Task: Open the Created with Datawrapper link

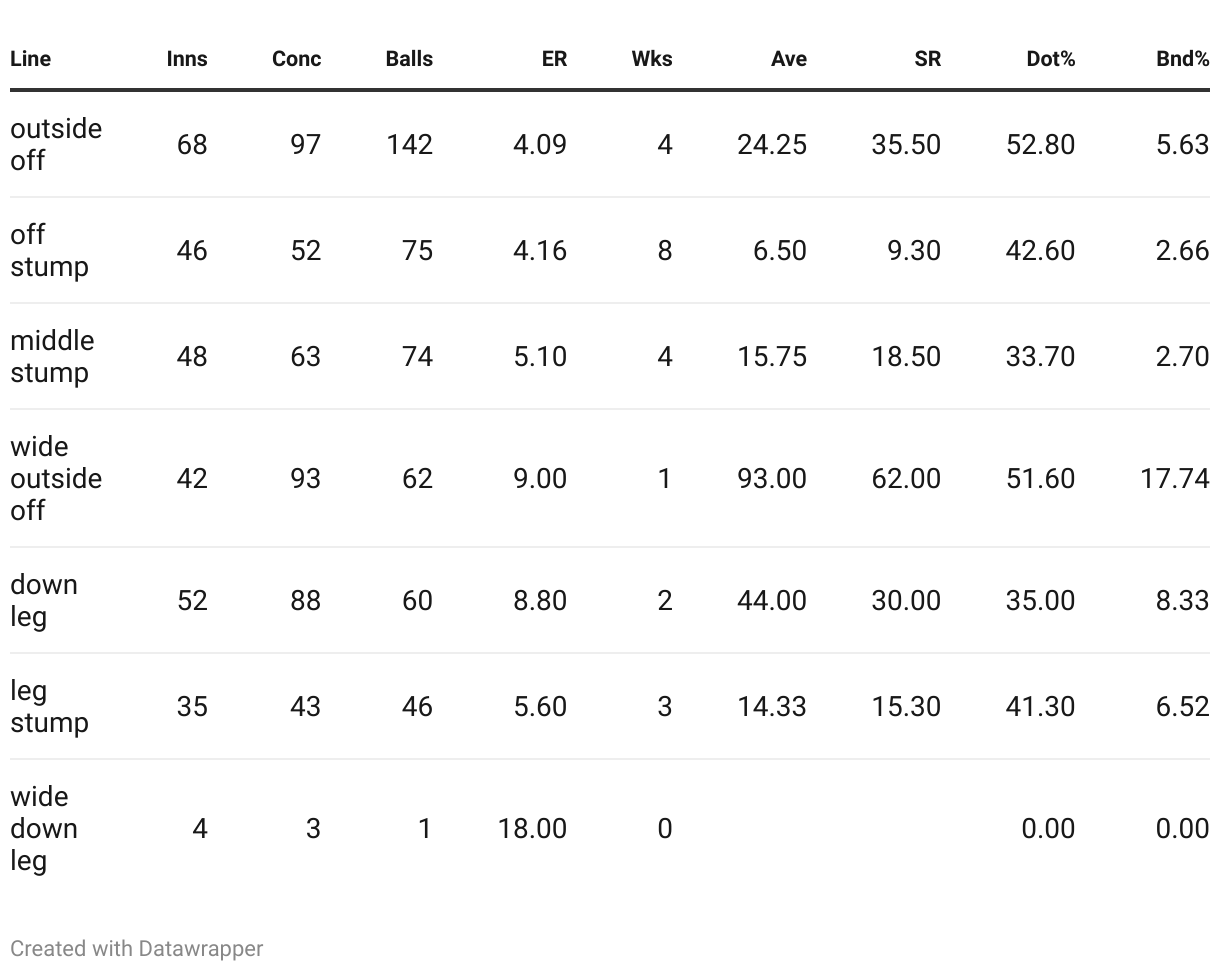Action: click(x=137, y=948)
